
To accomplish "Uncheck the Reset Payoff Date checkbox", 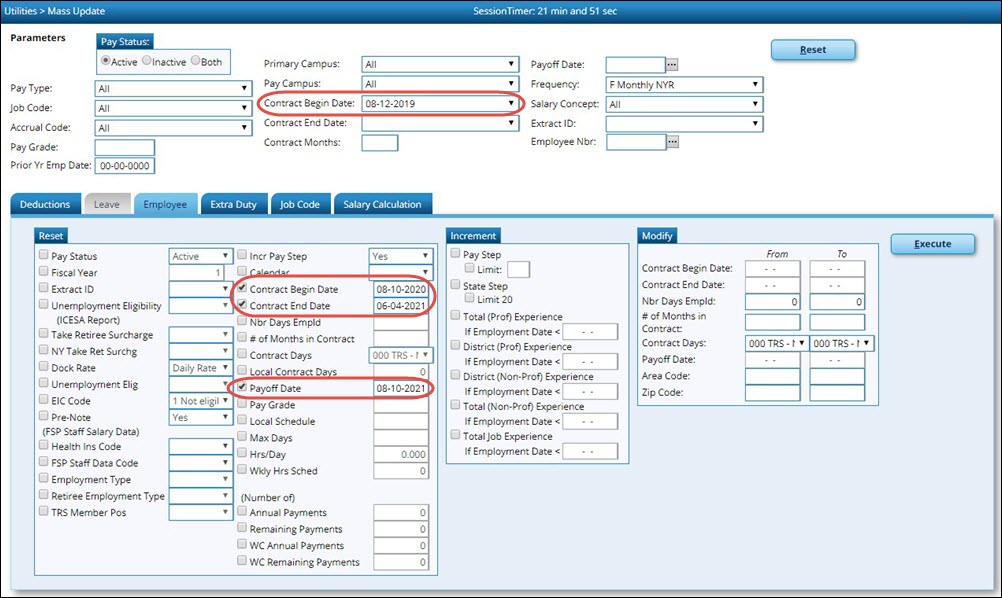I will click(241, 387).
